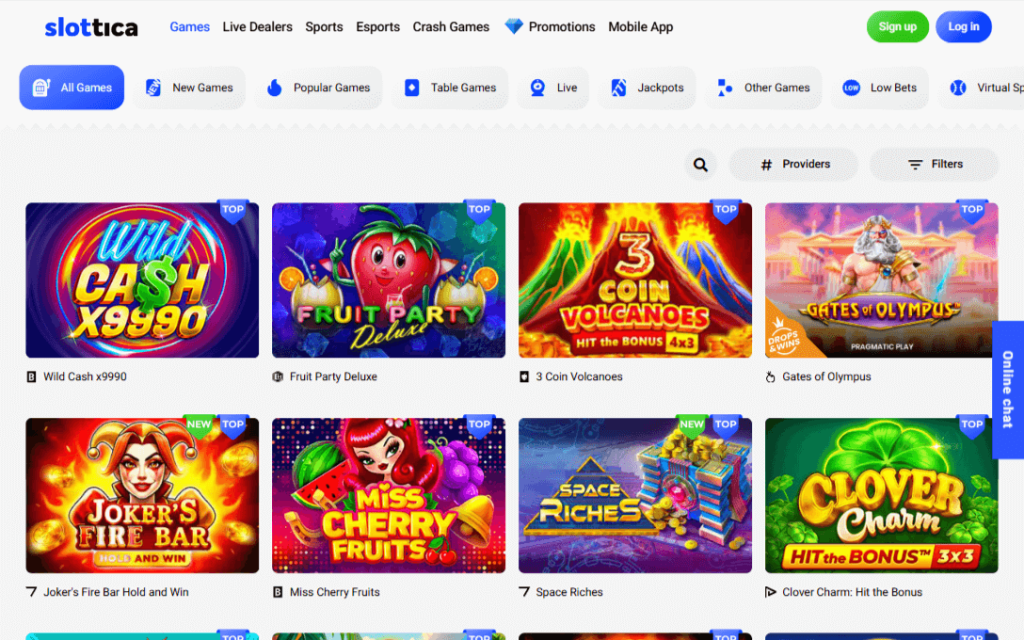Navigate to Crash Games
Image resolution: width=1024 pixels, height=640 pixels.
click(451, 27)
